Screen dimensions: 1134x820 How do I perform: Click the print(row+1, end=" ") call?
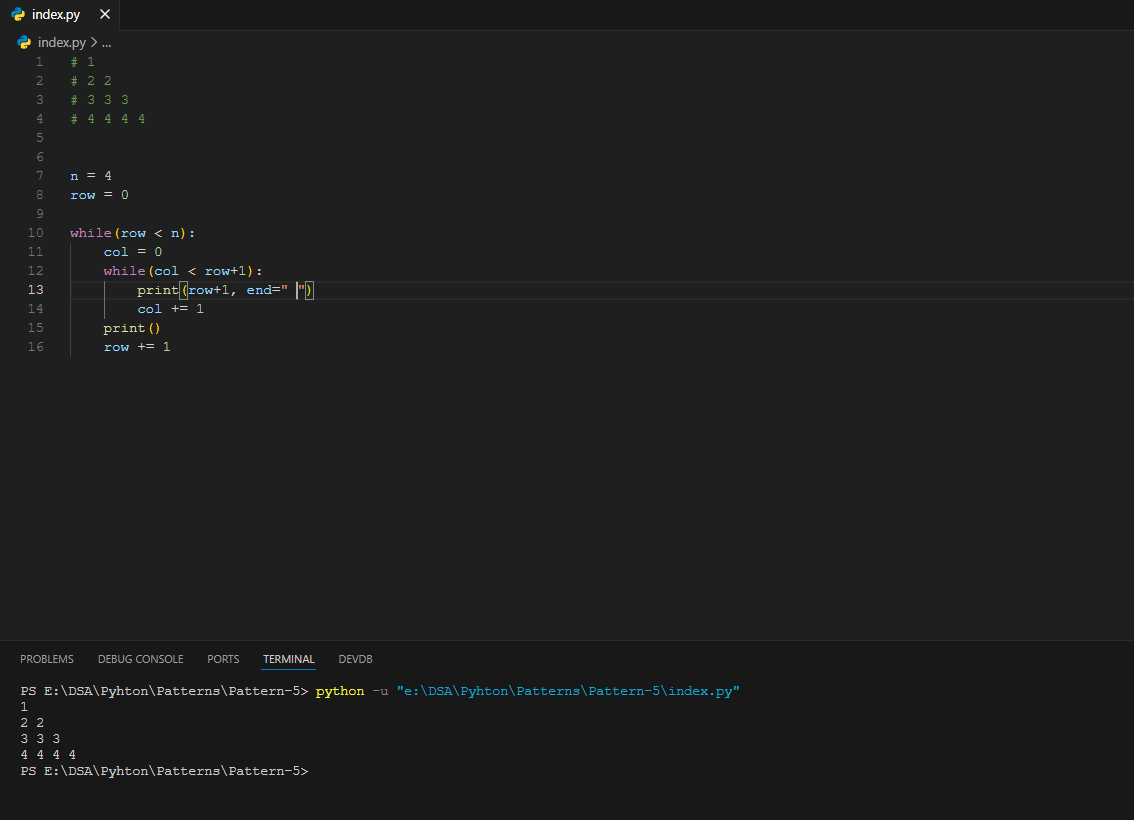(225, 290)
